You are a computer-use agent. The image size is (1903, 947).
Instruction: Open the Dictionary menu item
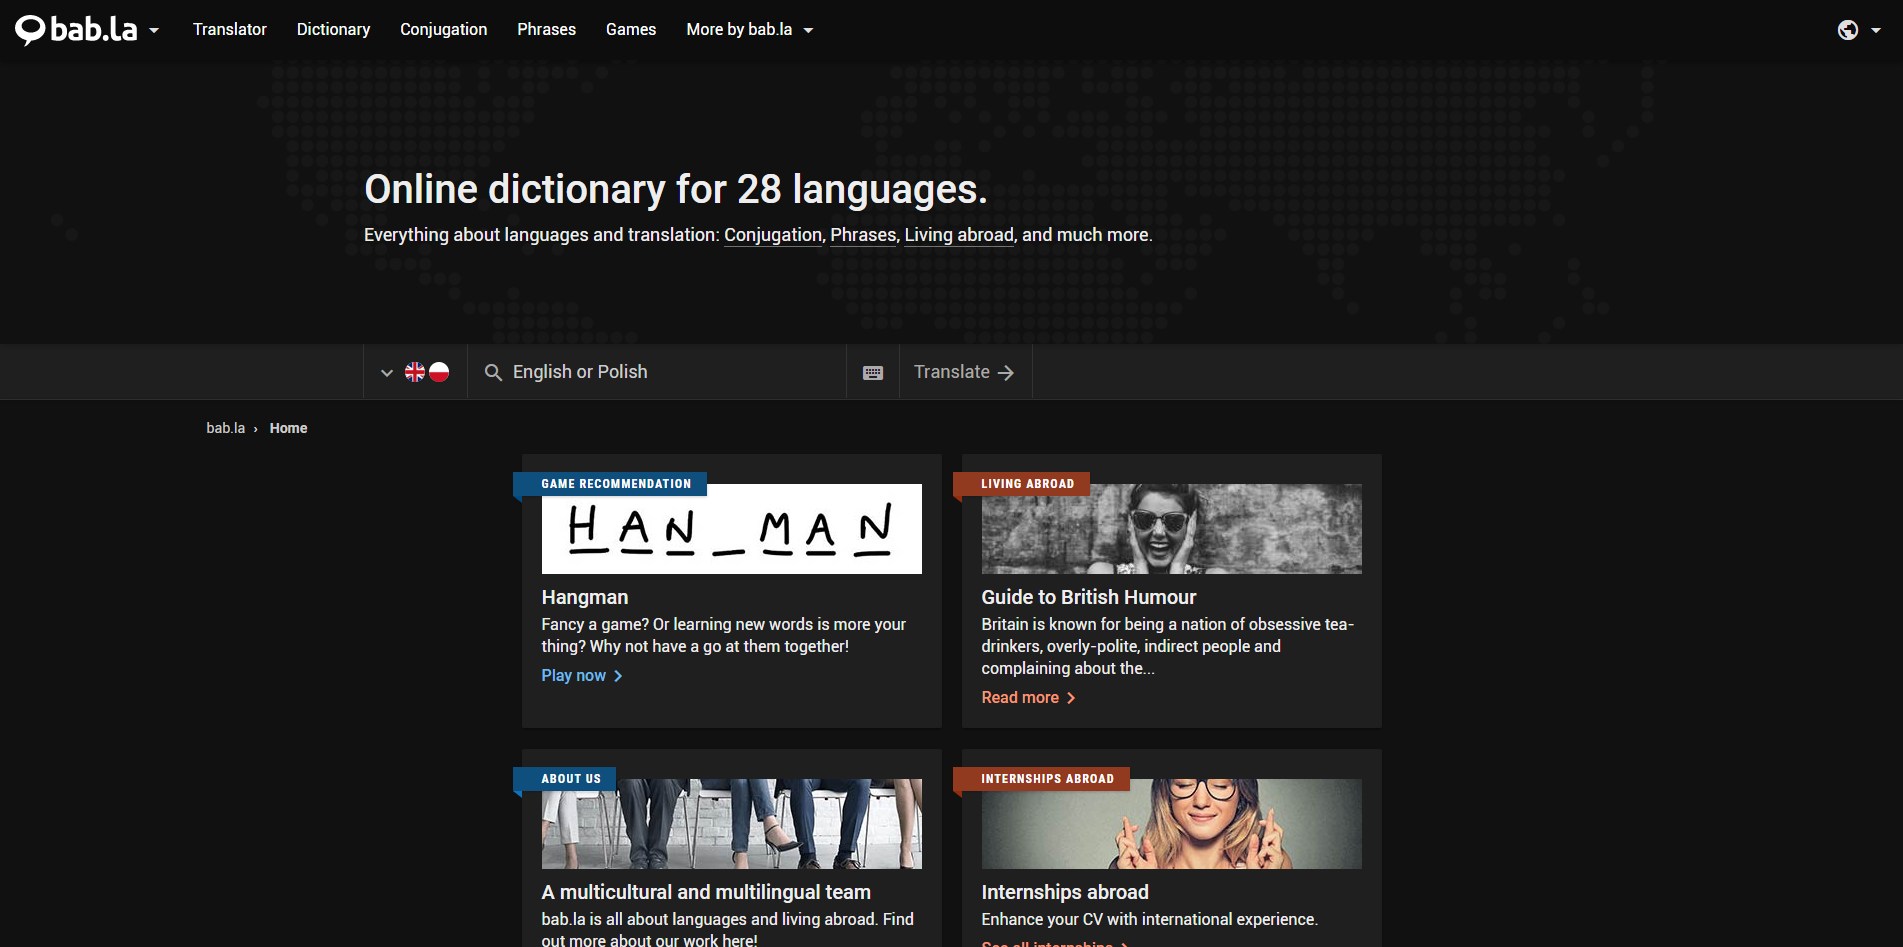[333, 30]
